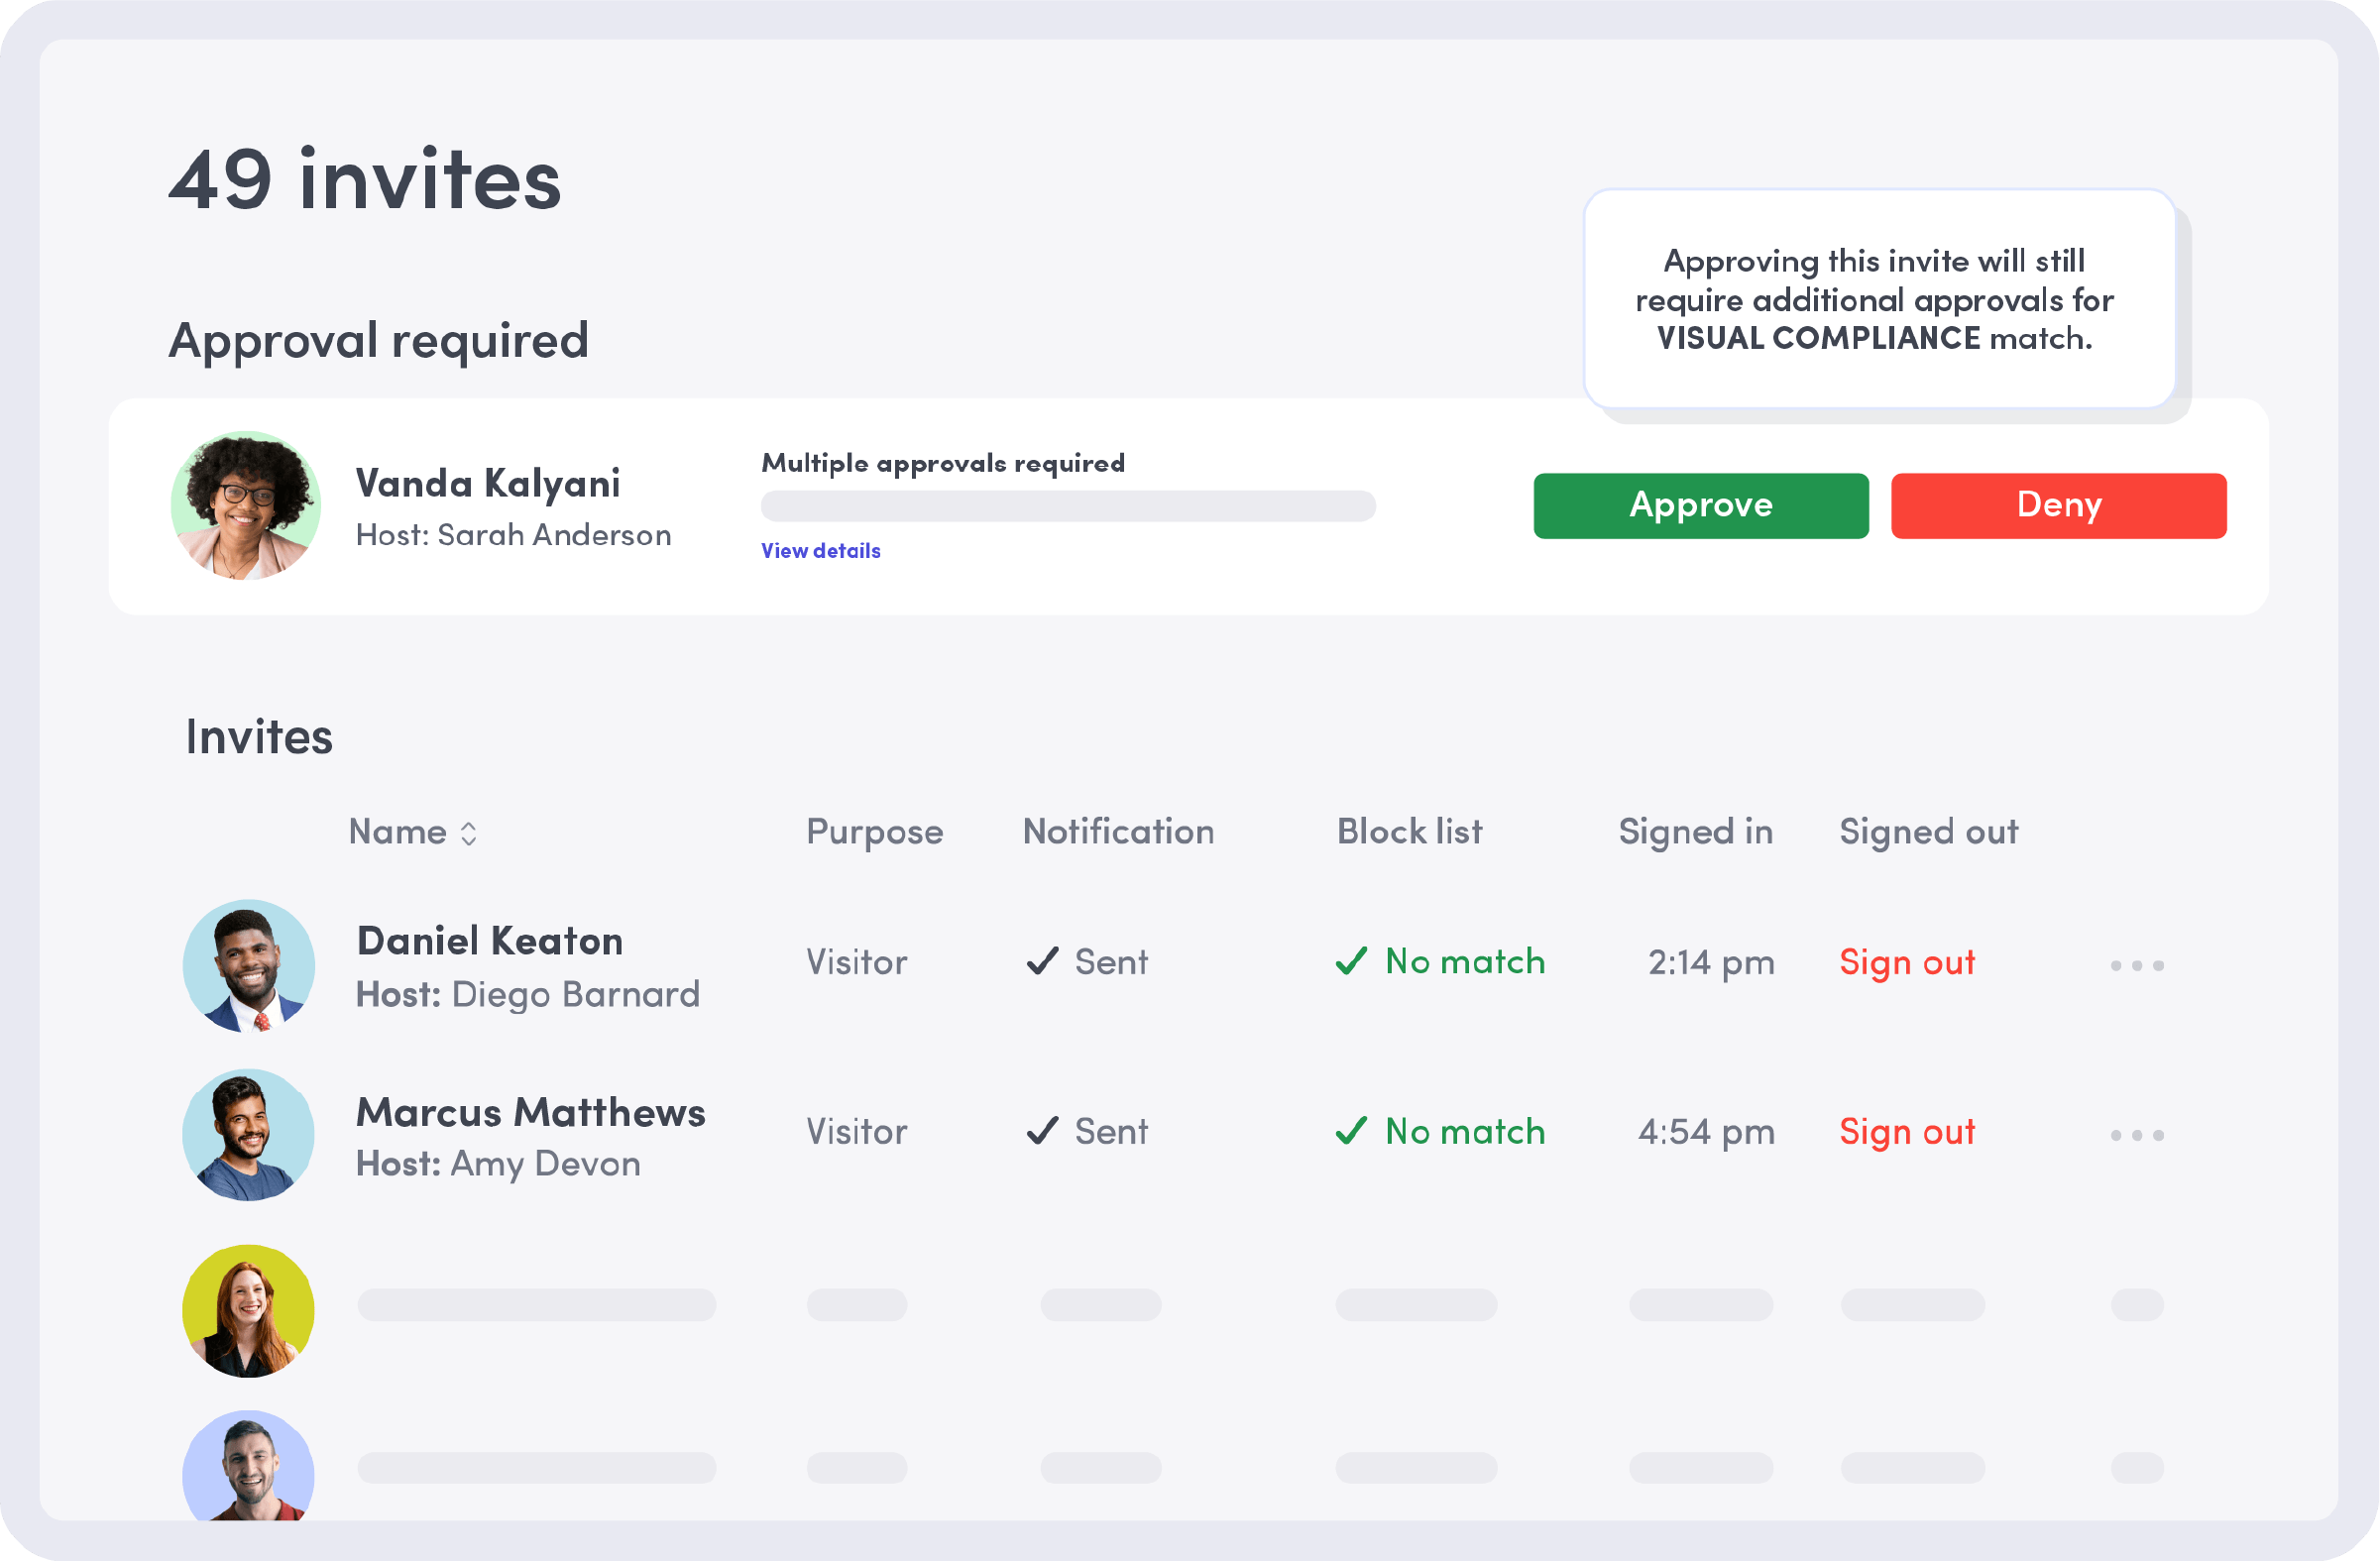Click Host: Diego Barnard text

(528, 995)
